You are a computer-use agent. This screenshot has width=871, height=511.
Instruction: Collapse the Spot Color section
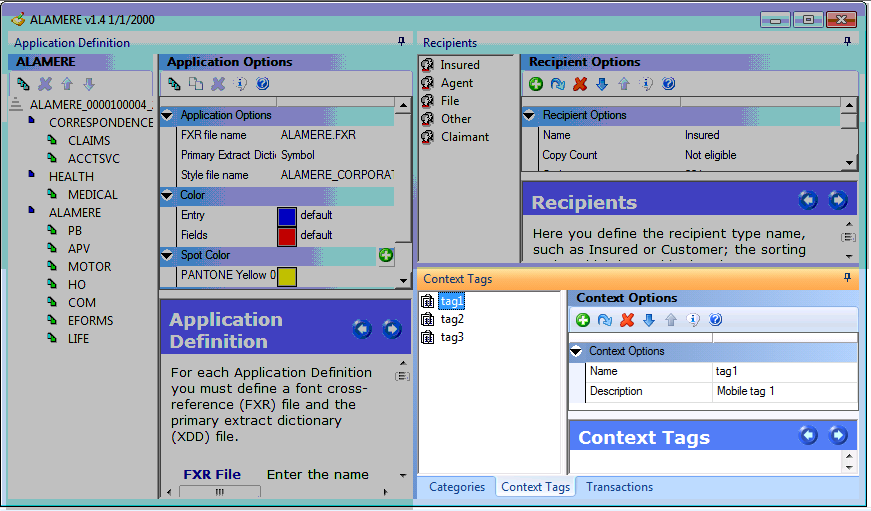coord(167,255)
